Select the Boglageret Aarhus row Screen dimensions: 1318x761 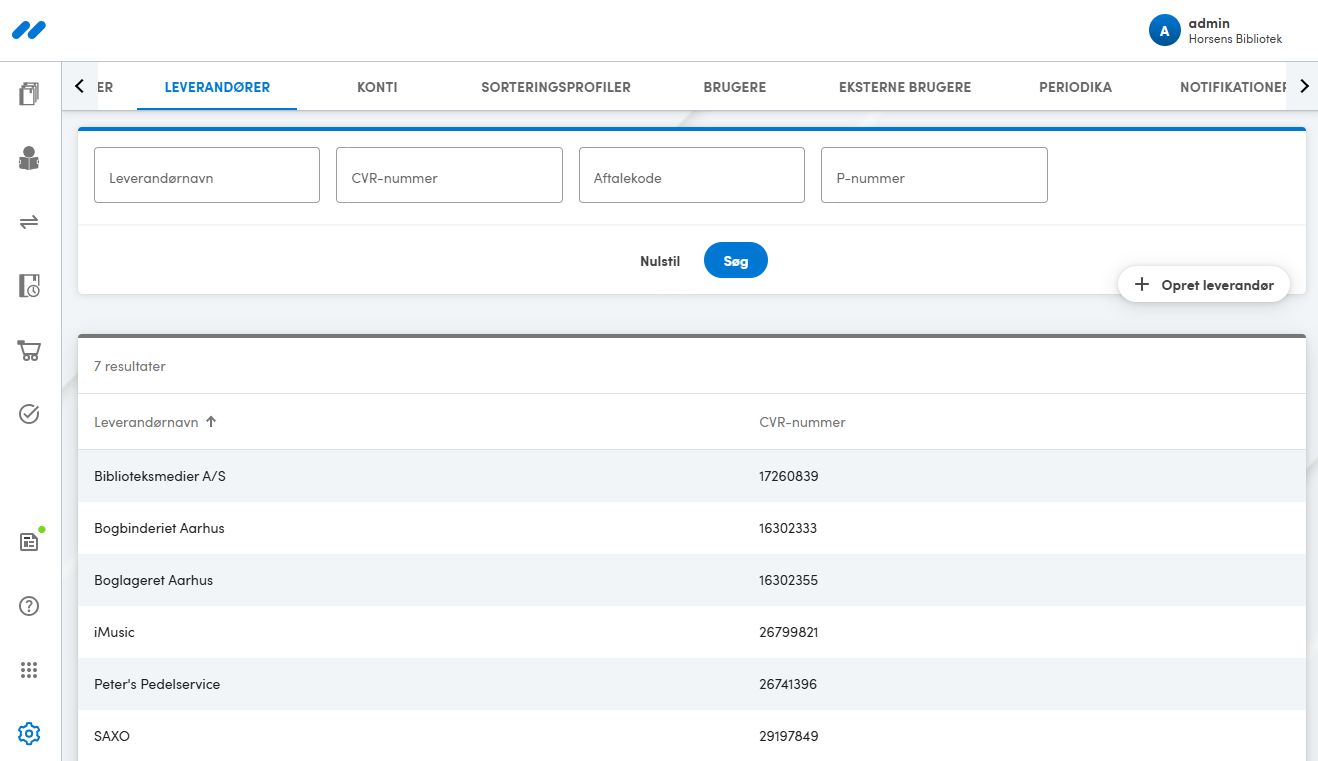tap(692, 580)
